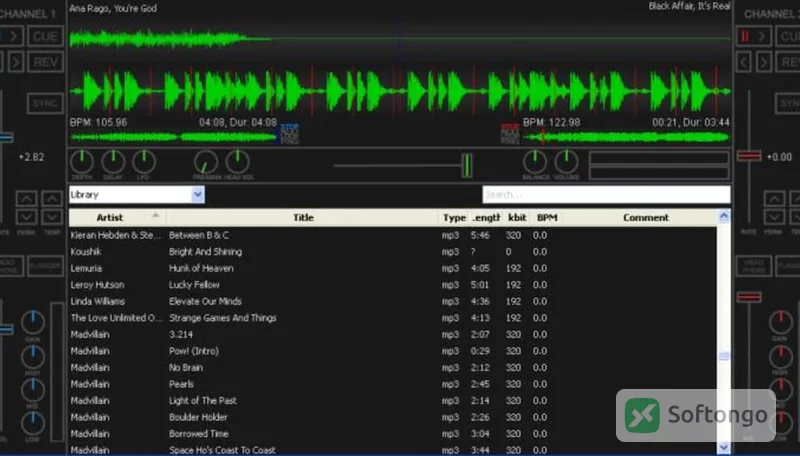Click Channel 1 GAIN knob
The image size is (800, 456).
point(33,323)
